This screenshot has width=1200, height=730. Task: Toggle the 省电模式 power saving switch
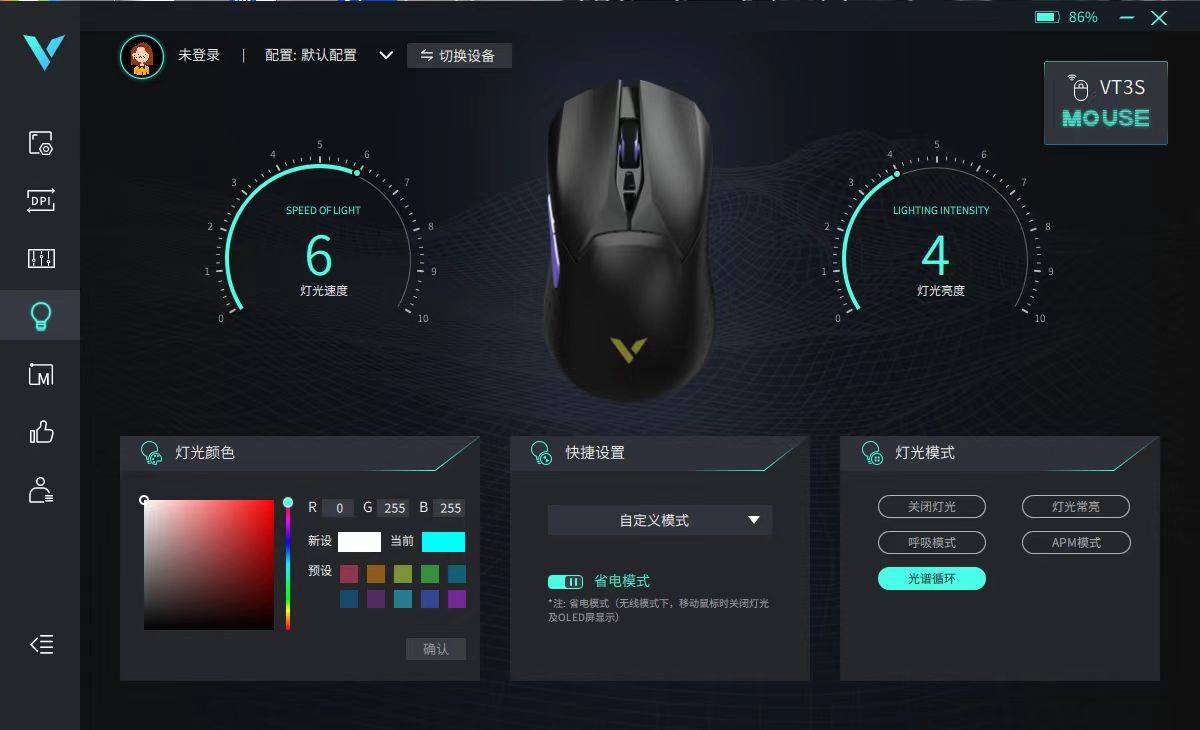[x=566, y=581]
